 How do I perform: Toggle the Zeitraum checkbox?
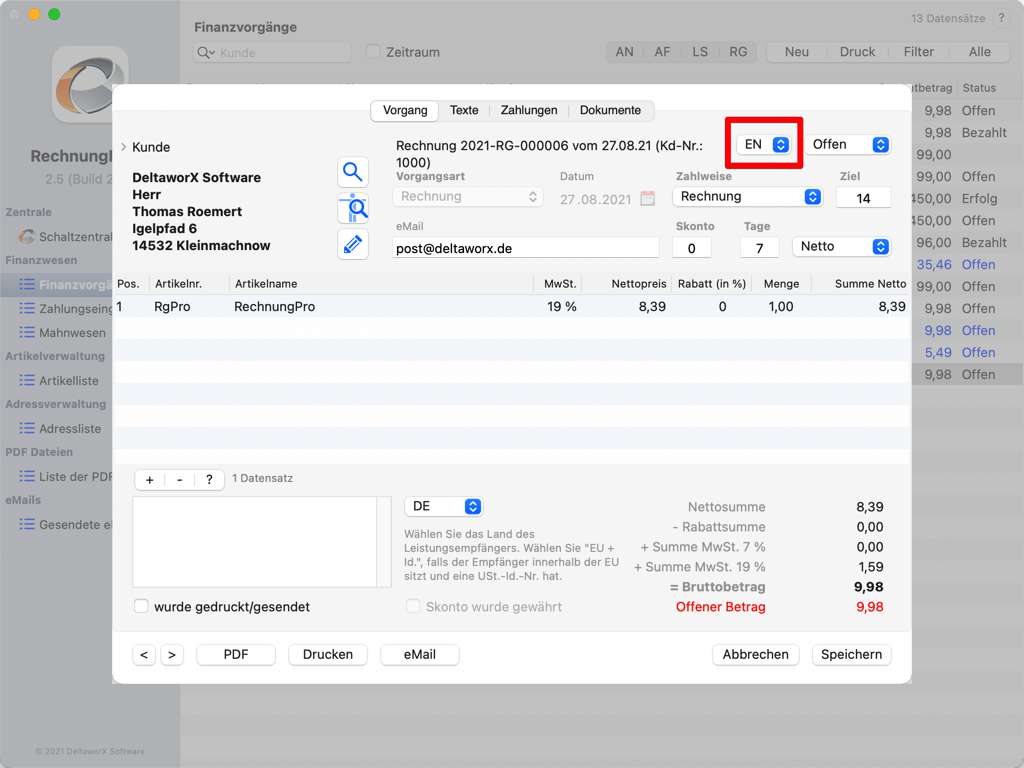(373, 52)
